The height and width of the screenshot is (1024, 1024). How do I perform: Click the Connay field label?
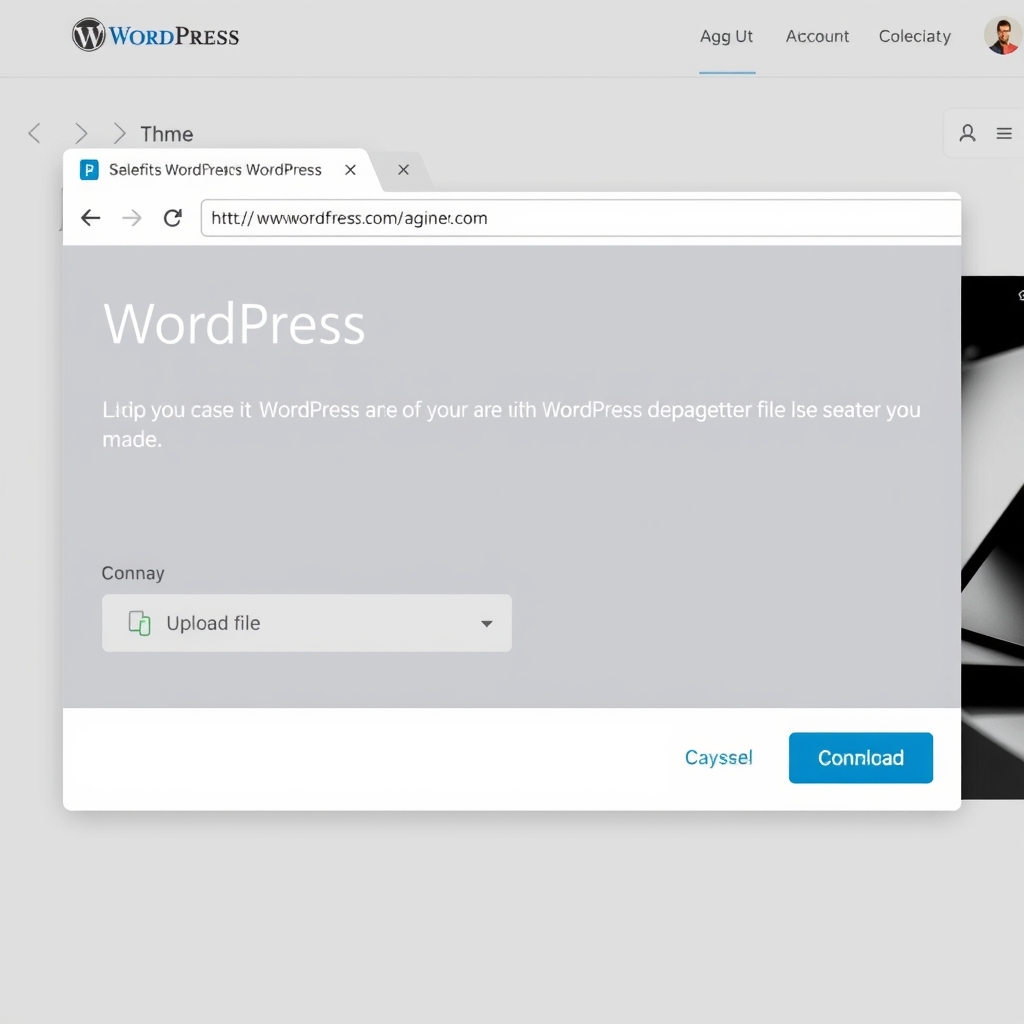point(133,573)
